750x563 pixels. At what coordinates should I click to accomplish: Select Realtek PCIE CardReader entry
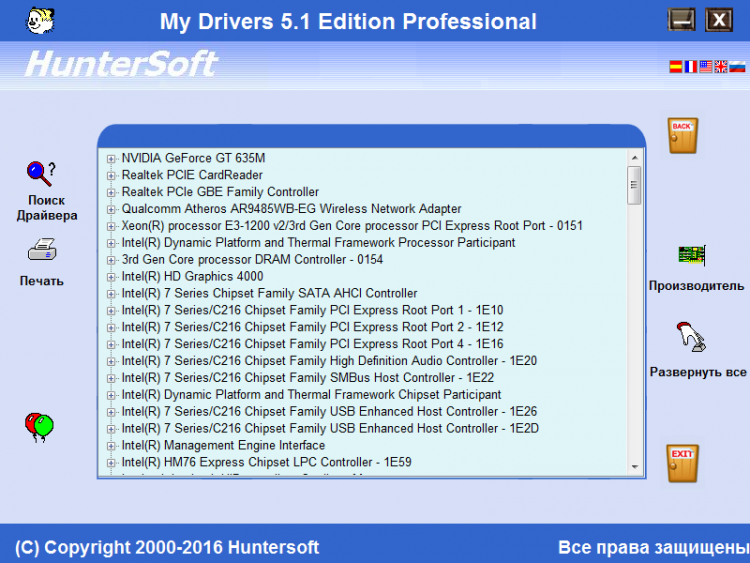192,175
